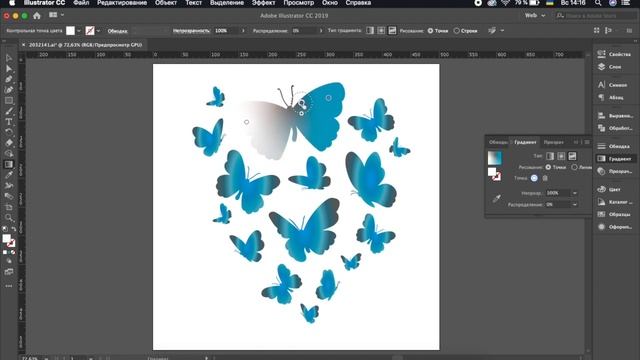Open Edit Toolbar three-dots button

click(x=9, y=286)
